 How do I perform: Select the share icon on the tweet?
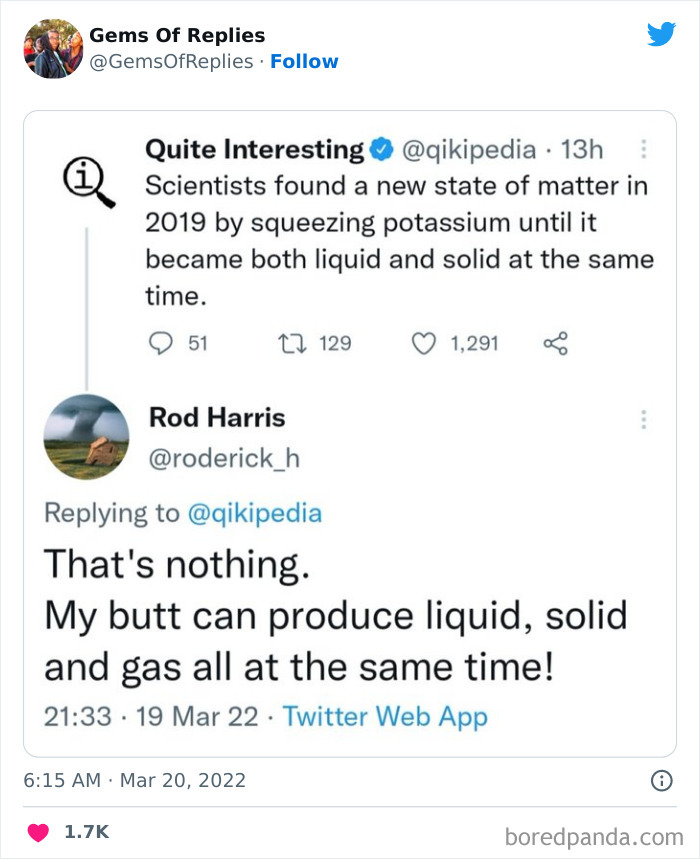pos(555,343)
